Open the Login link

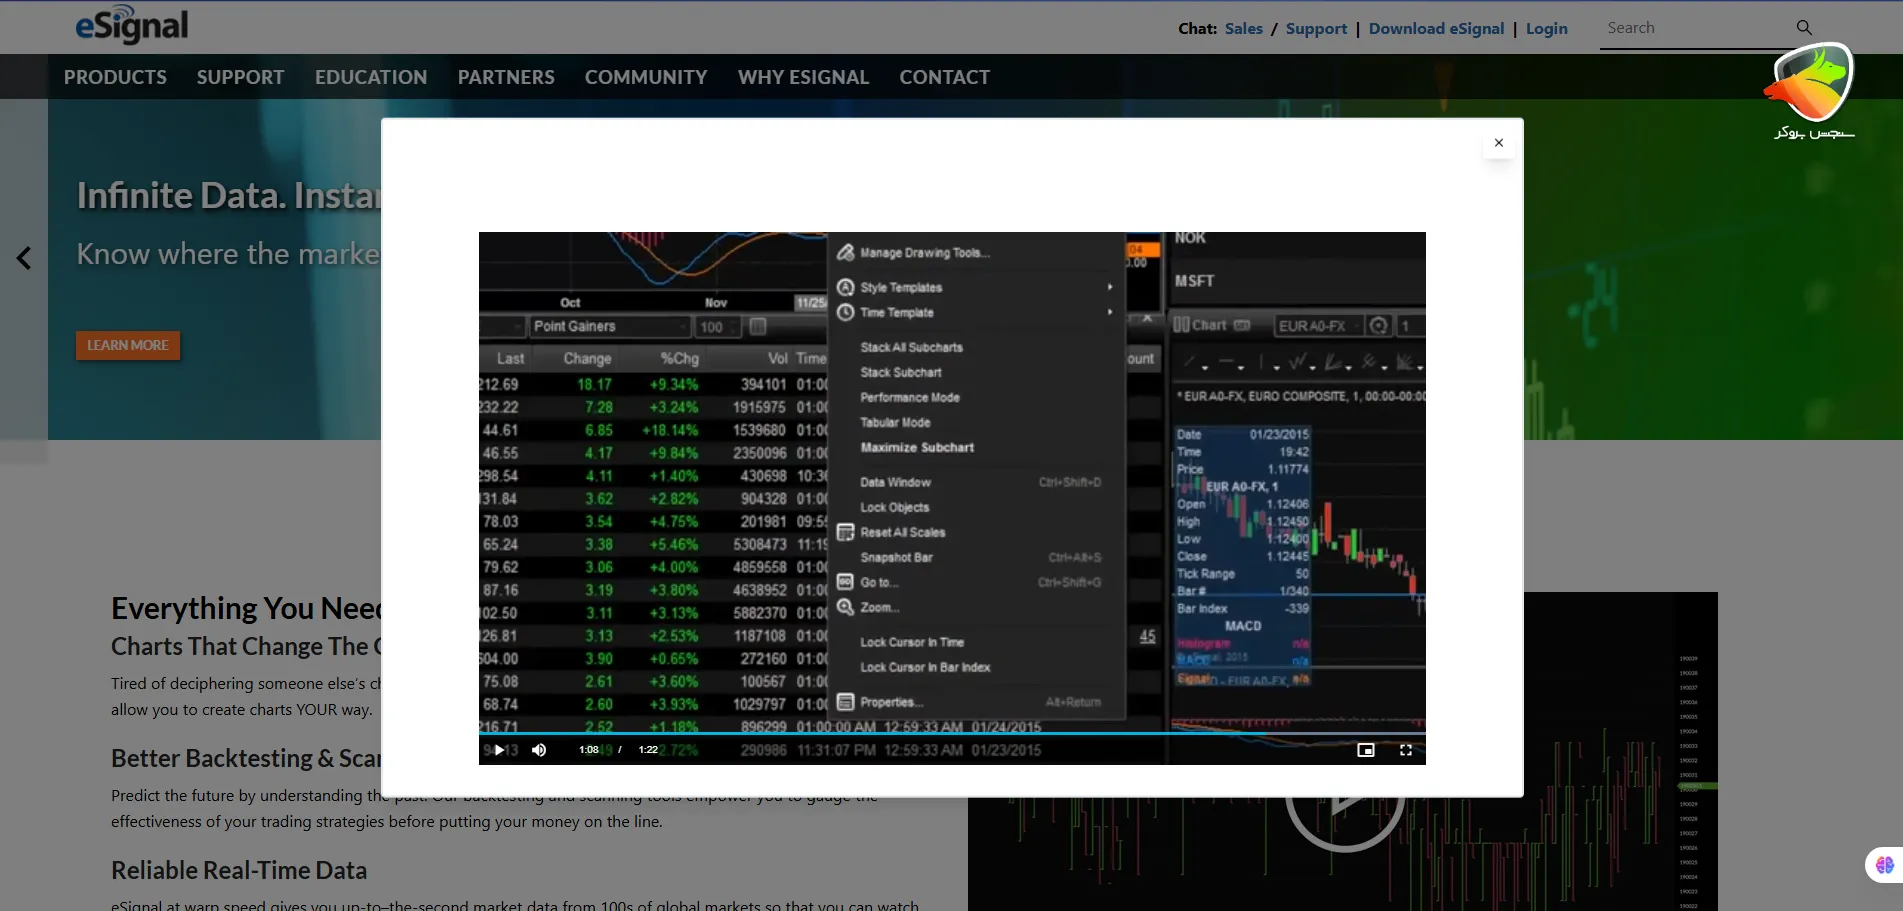pyautogui.click(x=1546, y=29)
